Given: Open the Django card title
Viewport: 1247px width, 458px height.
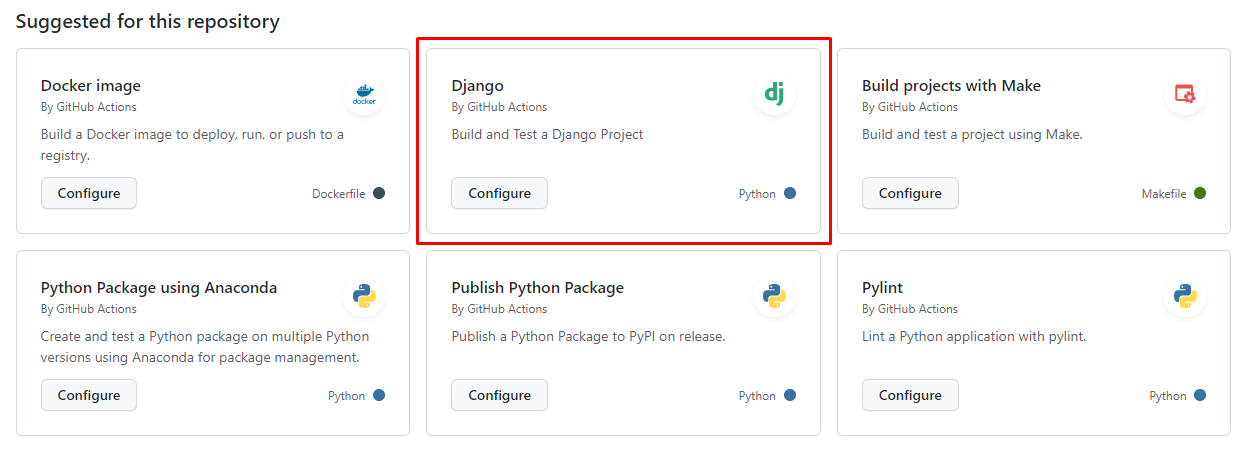Looking at the screenshot, I should click(478, 86).
